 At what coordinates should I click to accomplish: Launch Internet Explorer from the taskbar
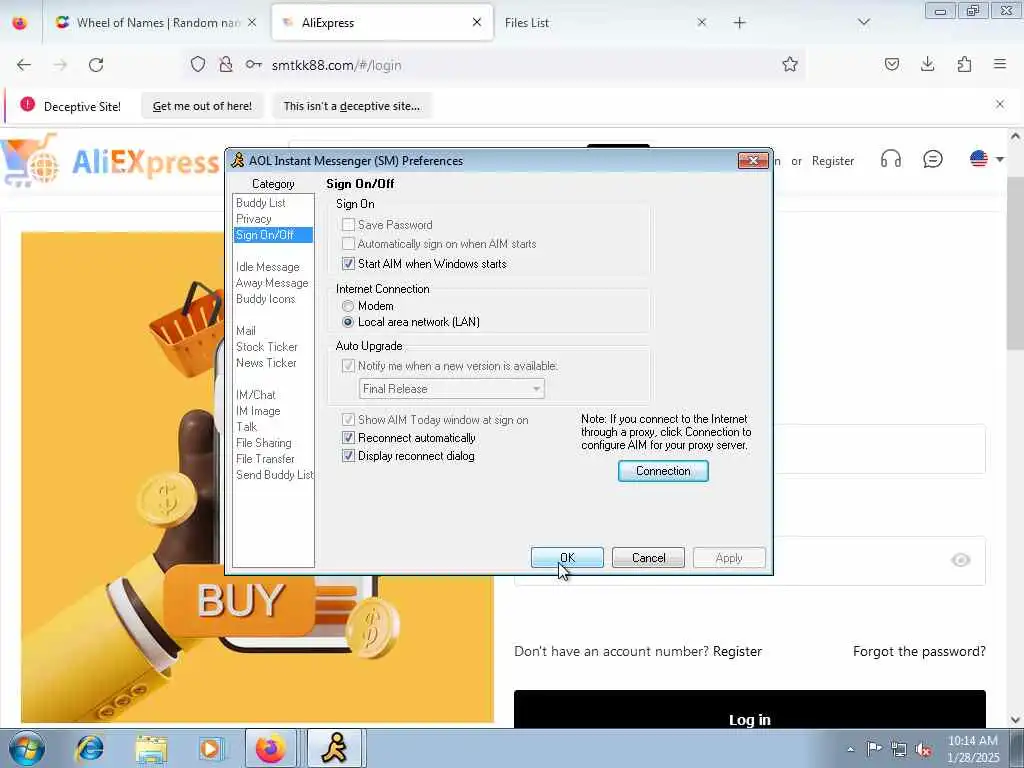pos(89,748)
